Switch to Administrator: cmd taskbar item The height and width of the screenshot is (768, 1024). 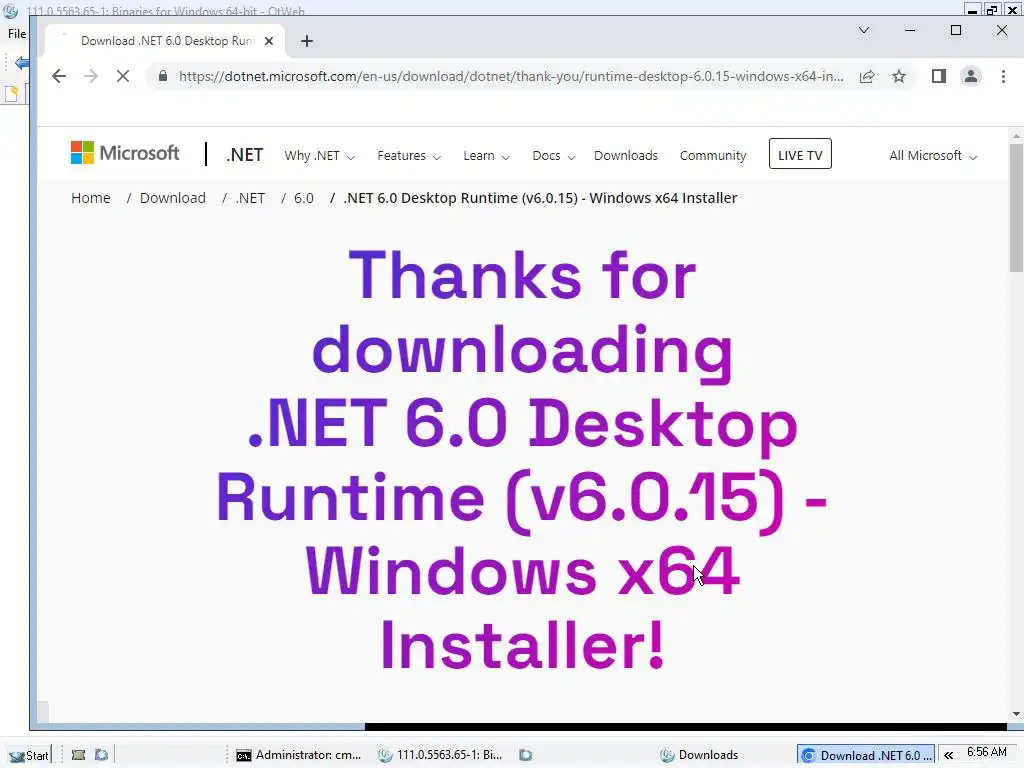299,755
